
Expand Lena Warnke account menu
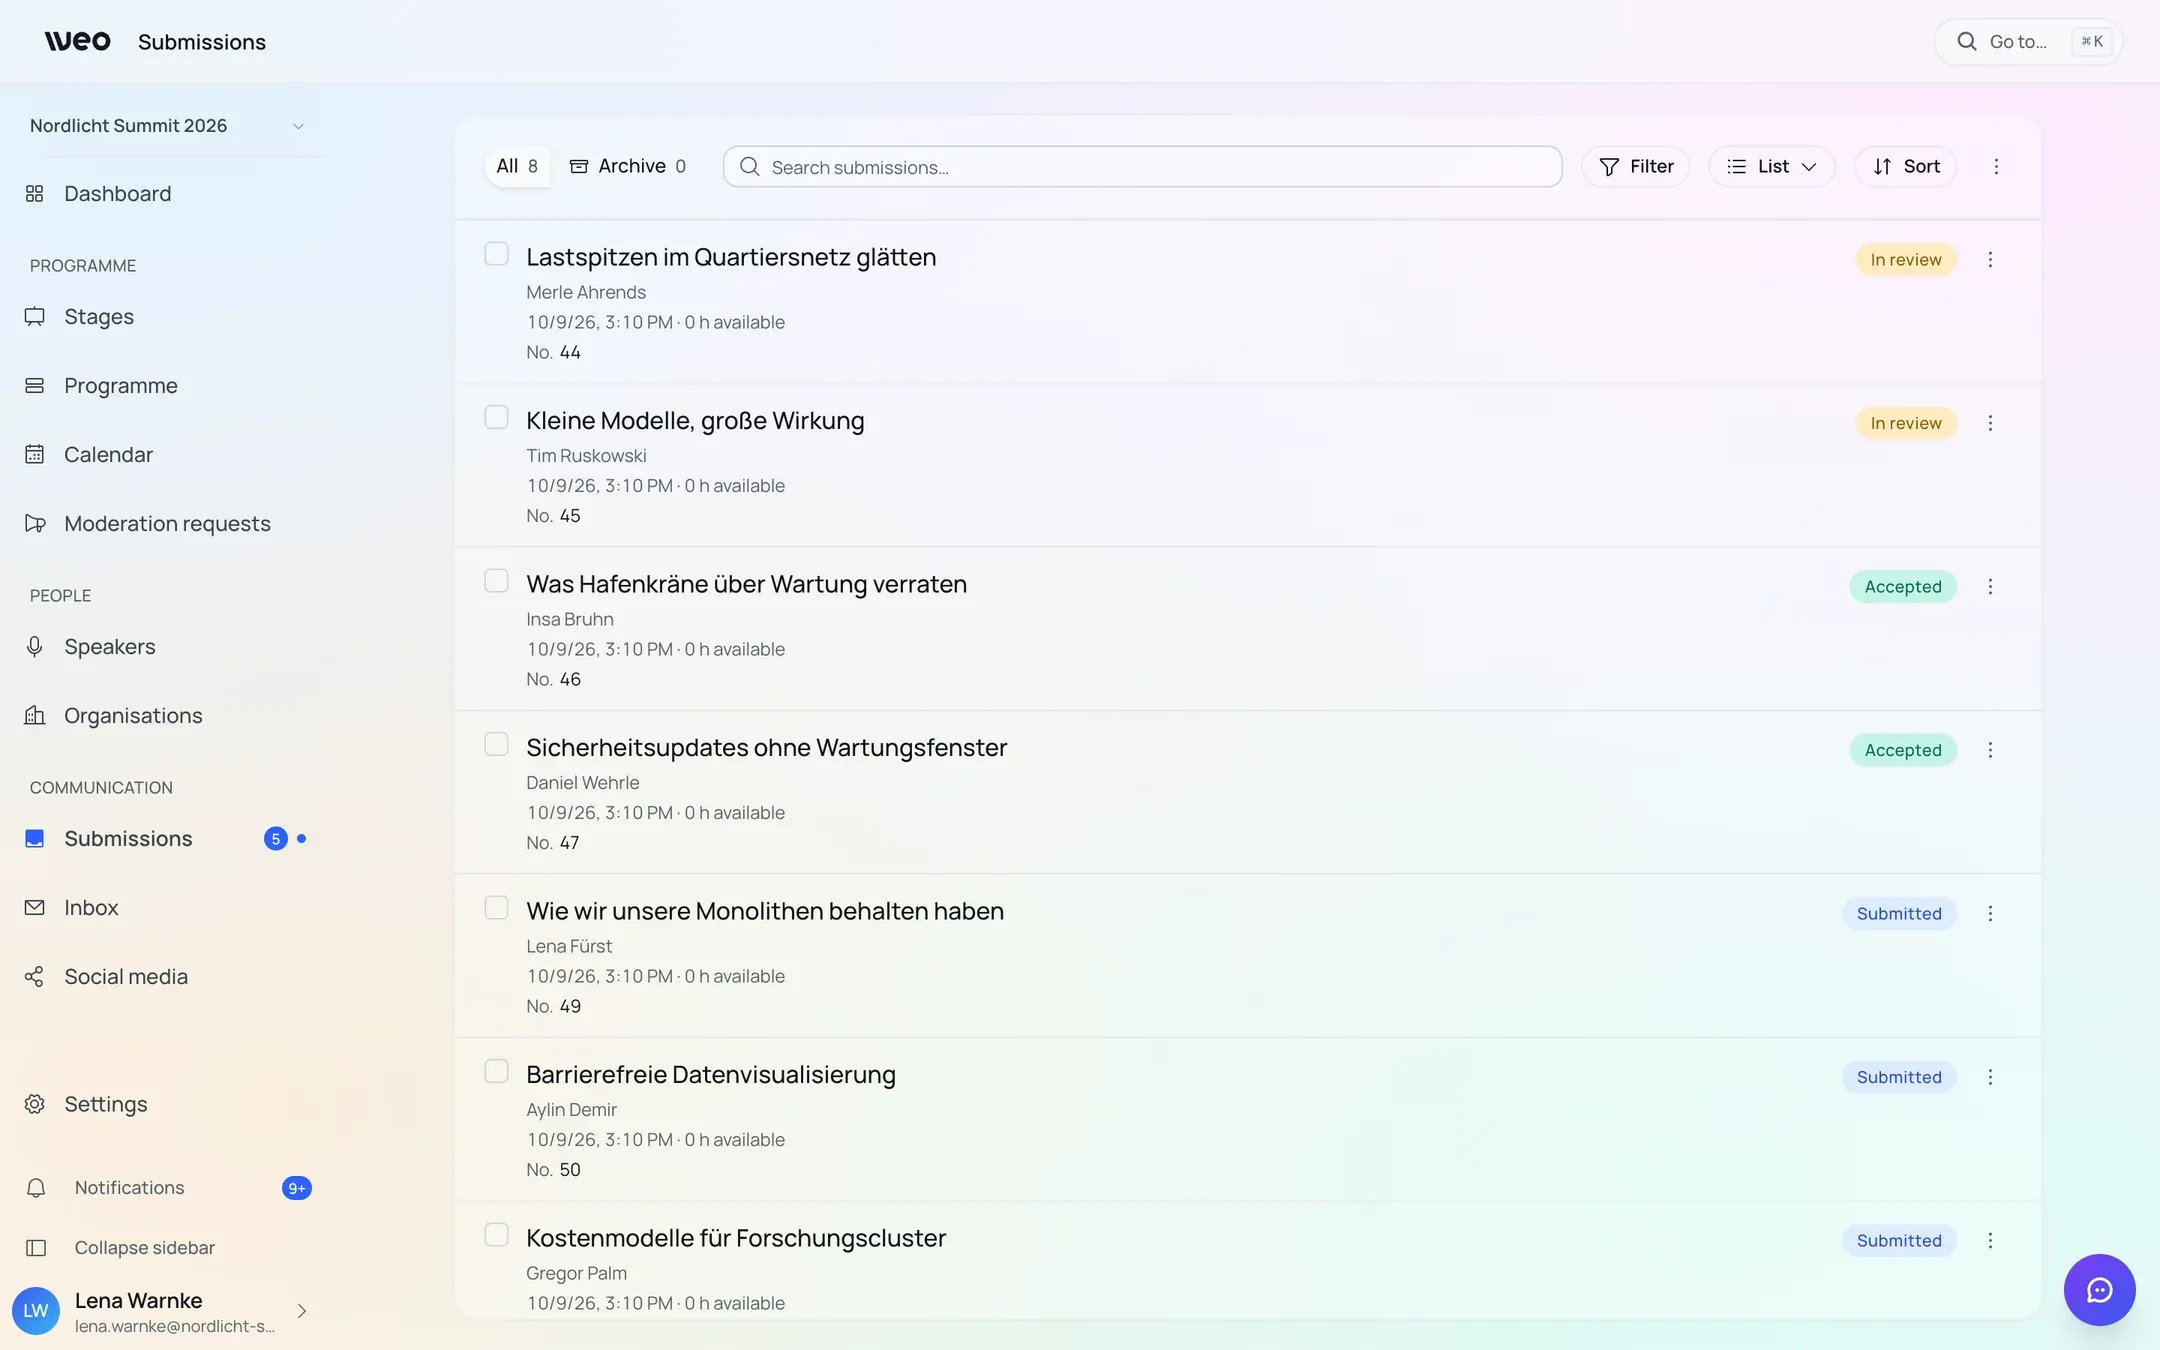tap(160, 1311)
